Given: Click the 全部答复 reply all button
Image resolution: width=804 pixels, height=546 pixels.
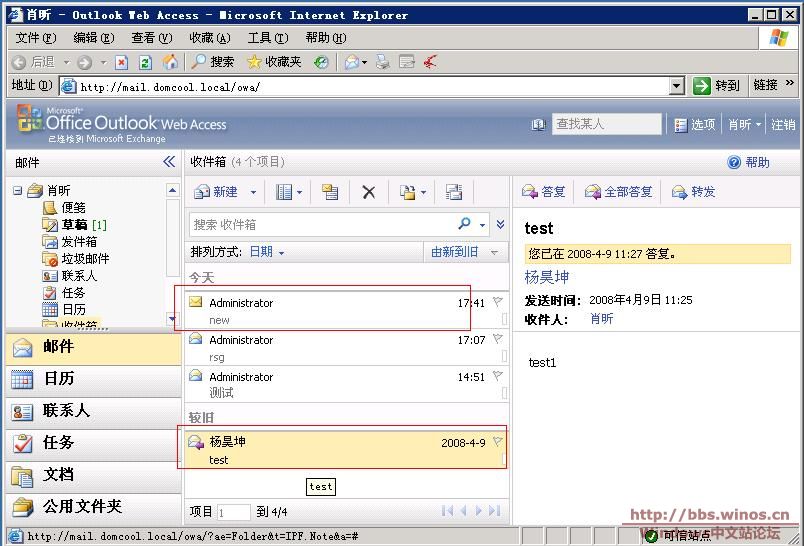Looking at the screenshot, I should point(618,192).
